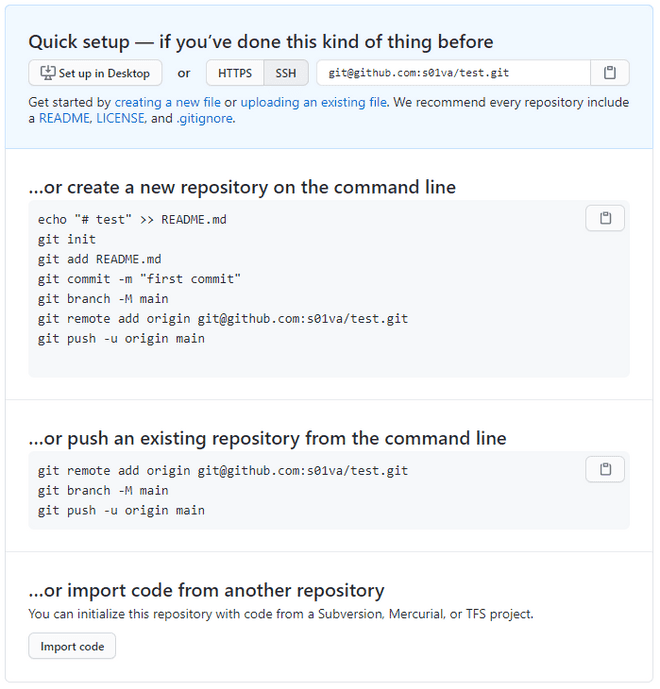
Task: Click the Import code button
Action: click(x=72, y=646)
